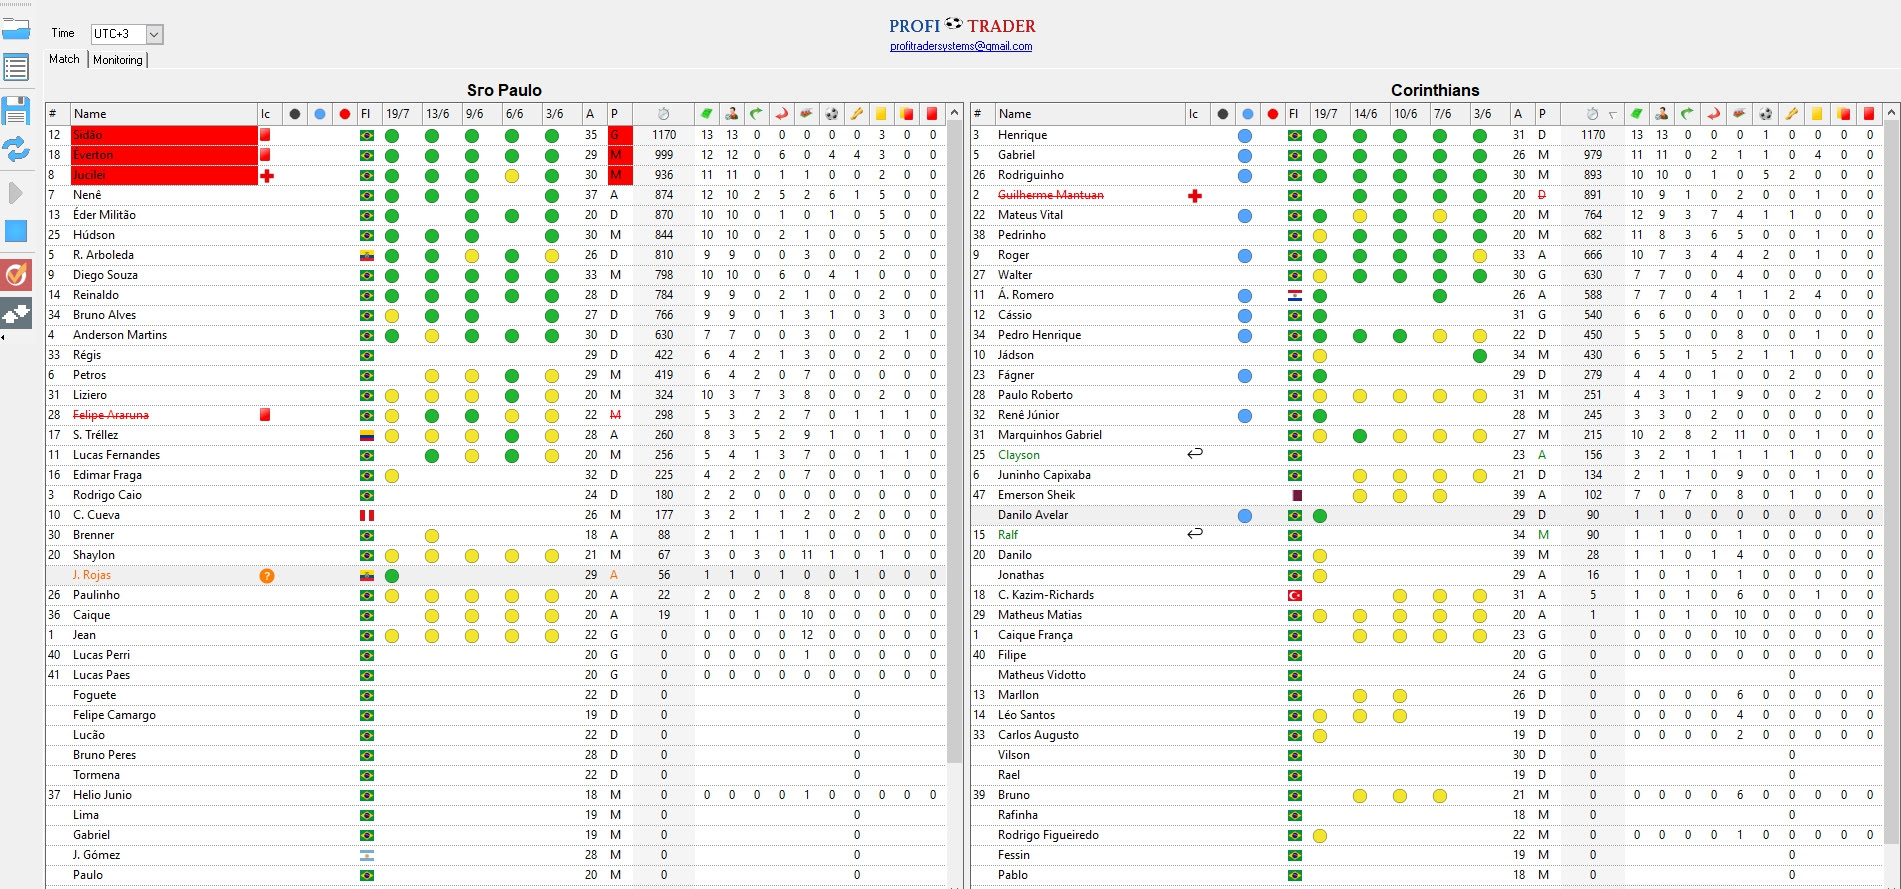The width and height of the screenshot is (1901, 889).
Task: Sort Corinthians by soccer ball goals icon
Action: [1766, 114]
